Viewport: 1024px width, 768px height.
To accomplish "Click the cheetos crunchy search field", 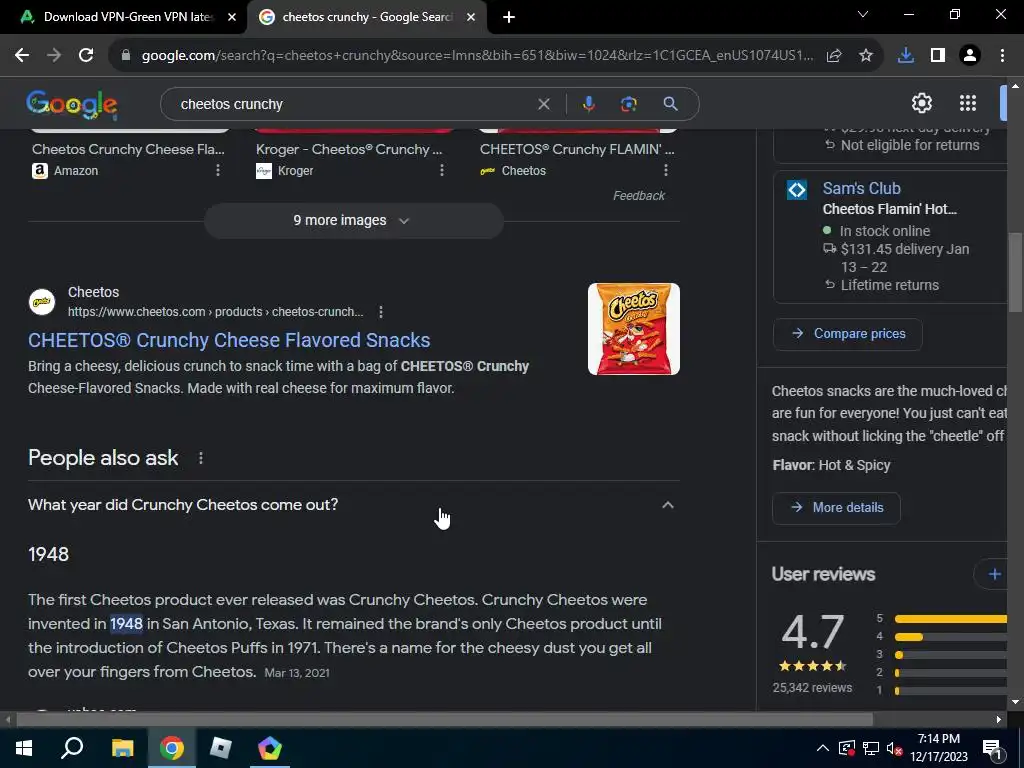I will point(353,104).
